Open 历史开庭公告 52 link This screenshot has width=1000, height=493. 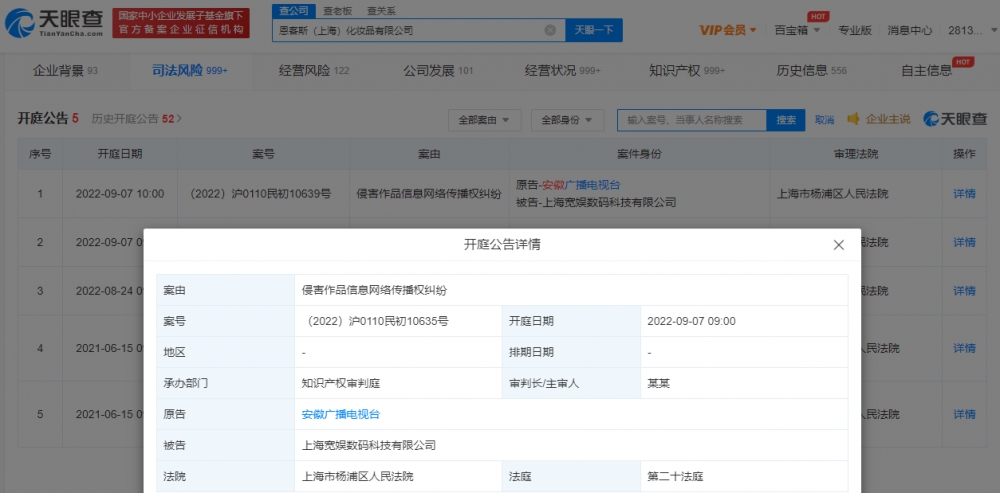tap(136, 119)
